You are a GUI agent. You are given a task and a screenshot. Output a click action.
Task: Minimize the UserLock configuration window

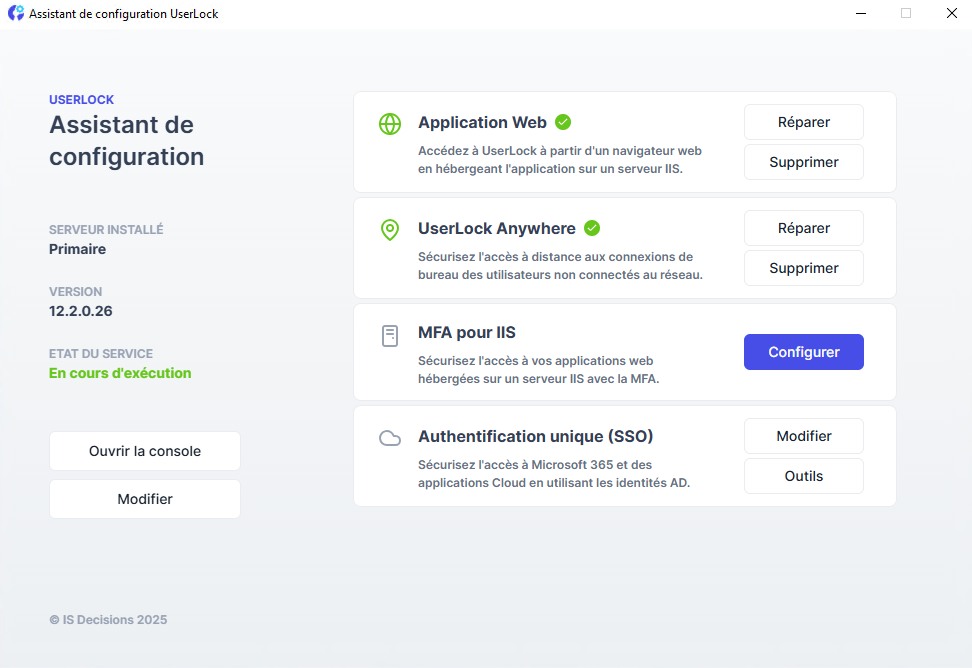pos(861,13)
